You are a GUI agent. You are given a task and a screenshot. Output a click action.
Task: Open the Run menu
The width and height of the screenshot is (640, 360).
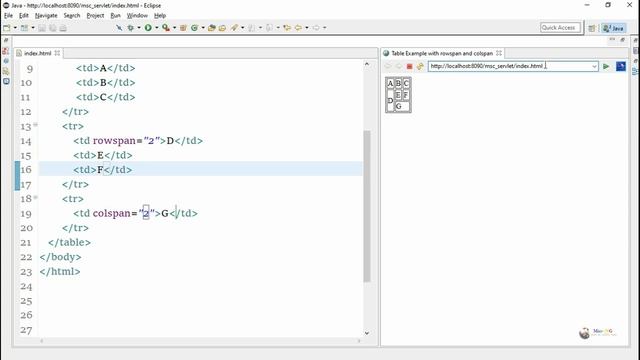[x=116, y=16]
